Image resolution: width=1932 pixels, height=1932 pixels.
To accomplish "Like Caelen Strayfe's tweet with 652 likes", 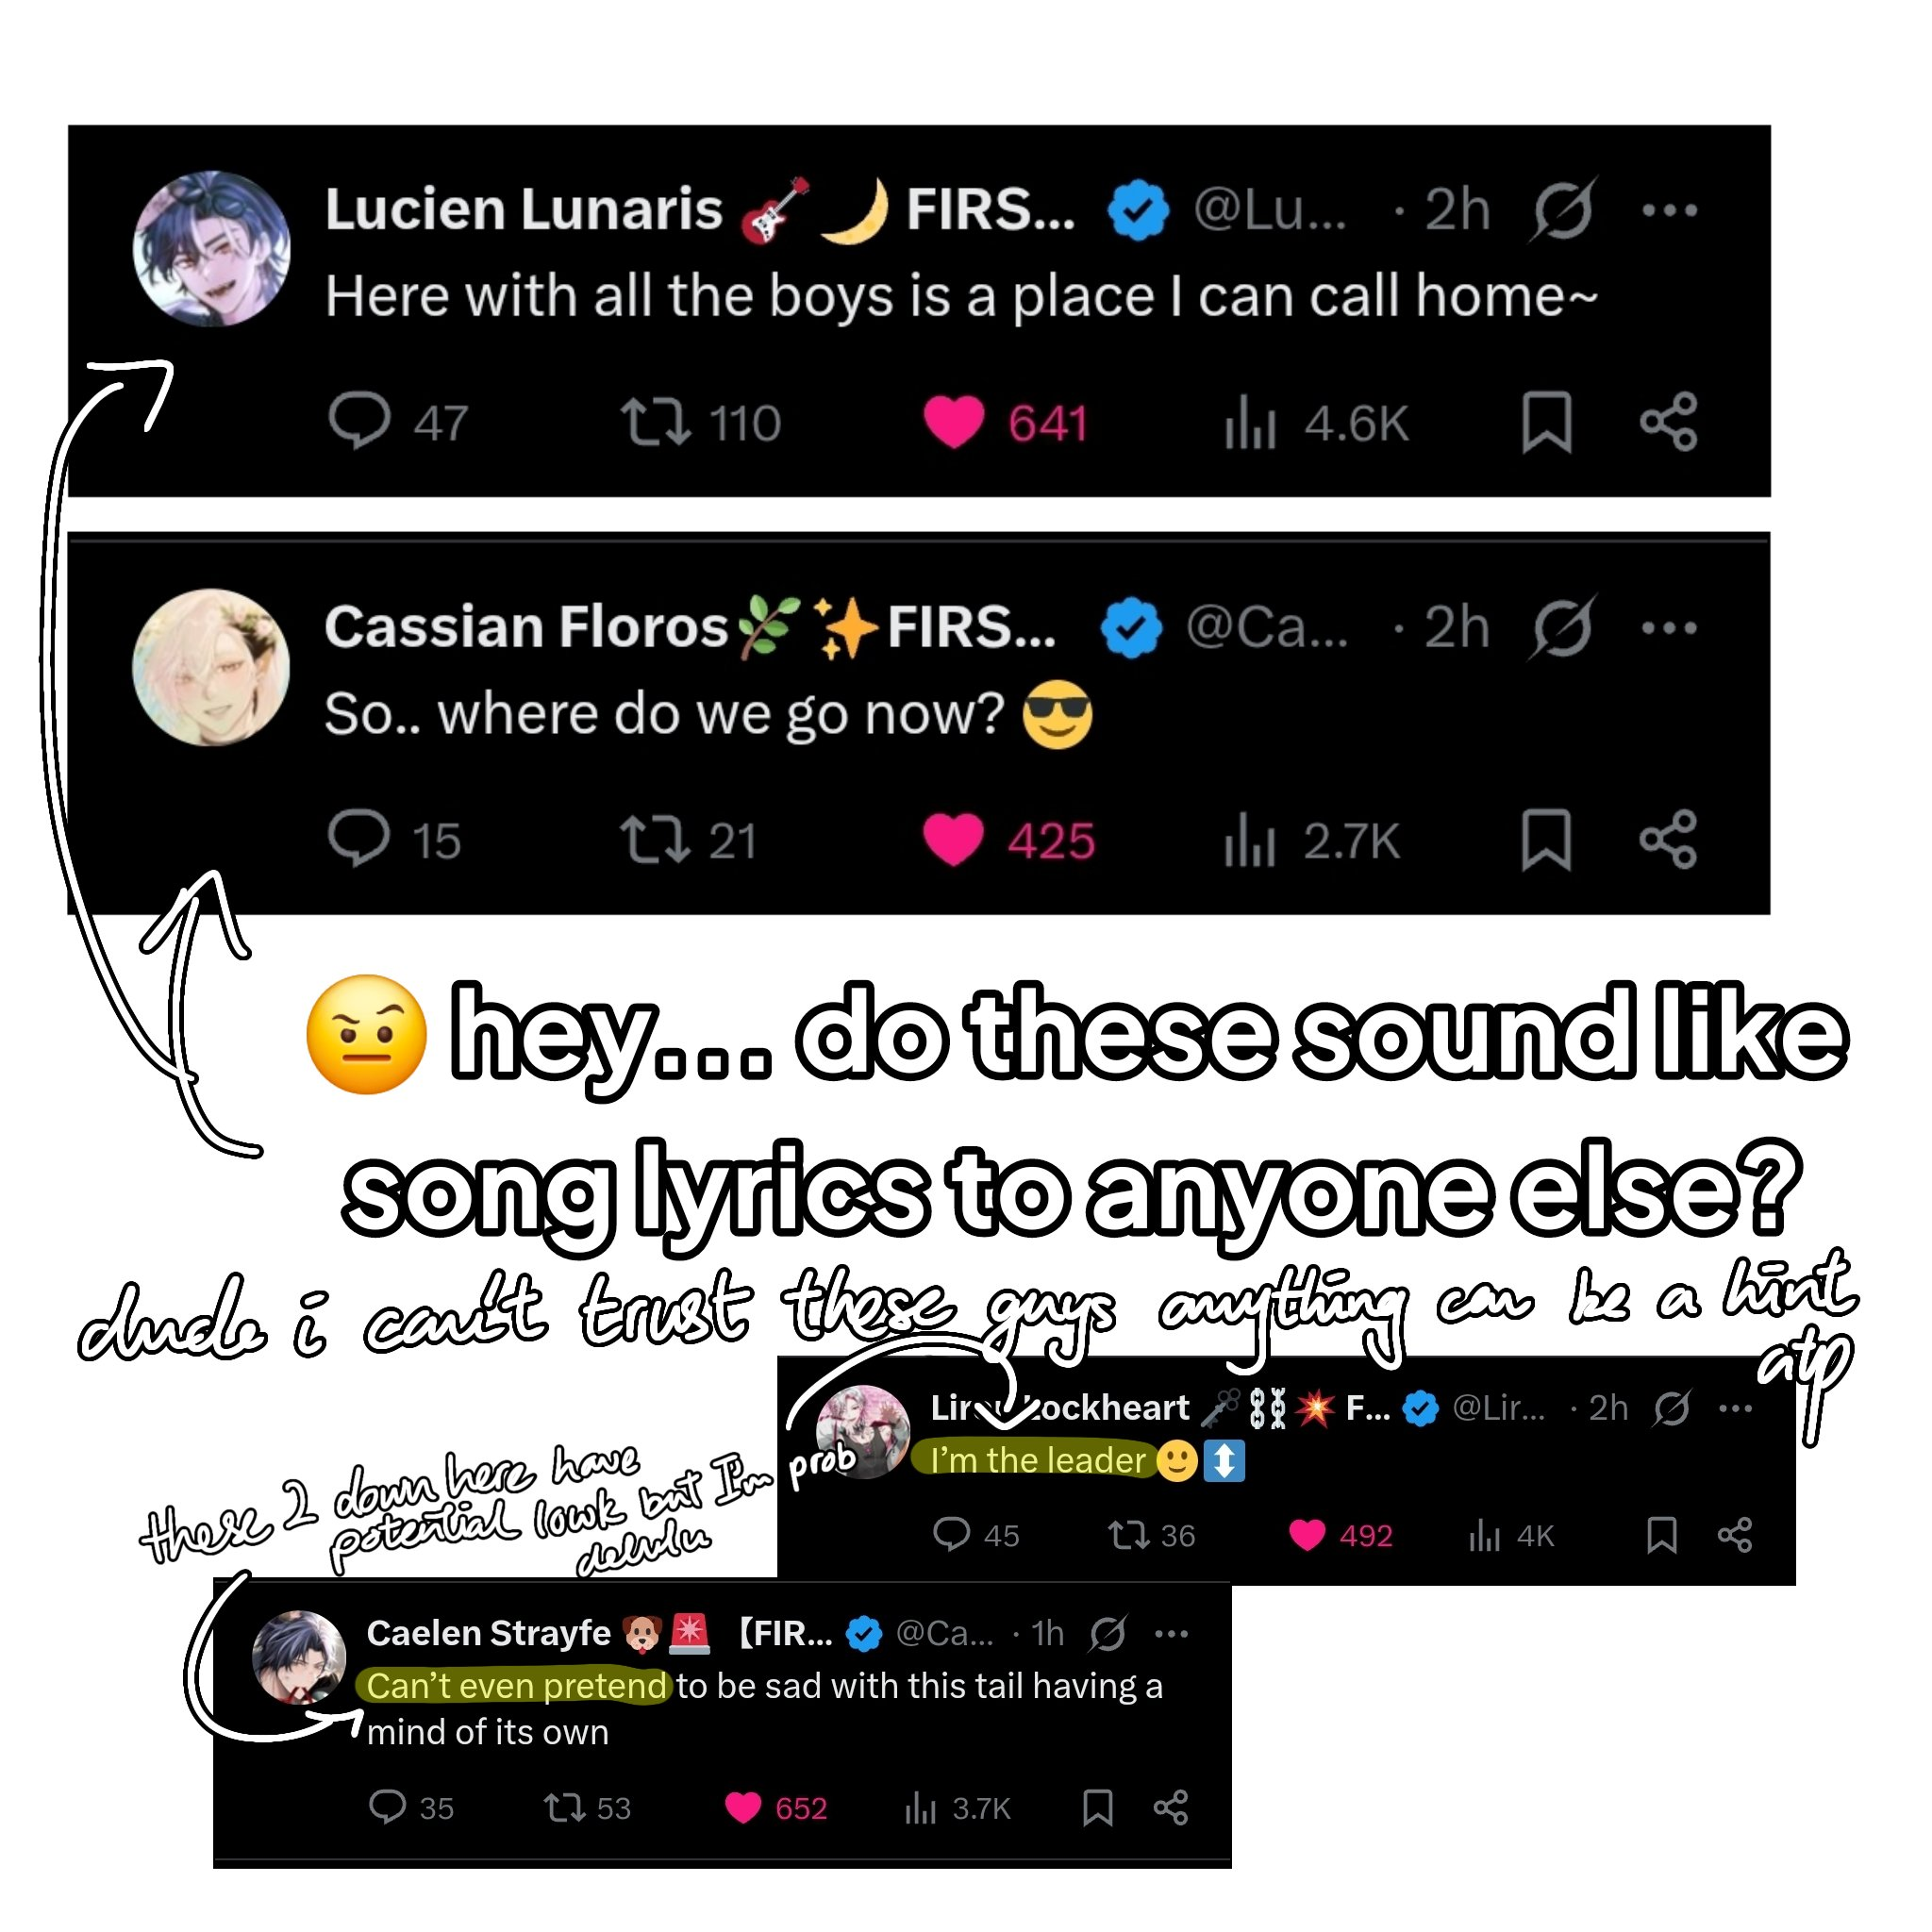I will pos(743,1807).
